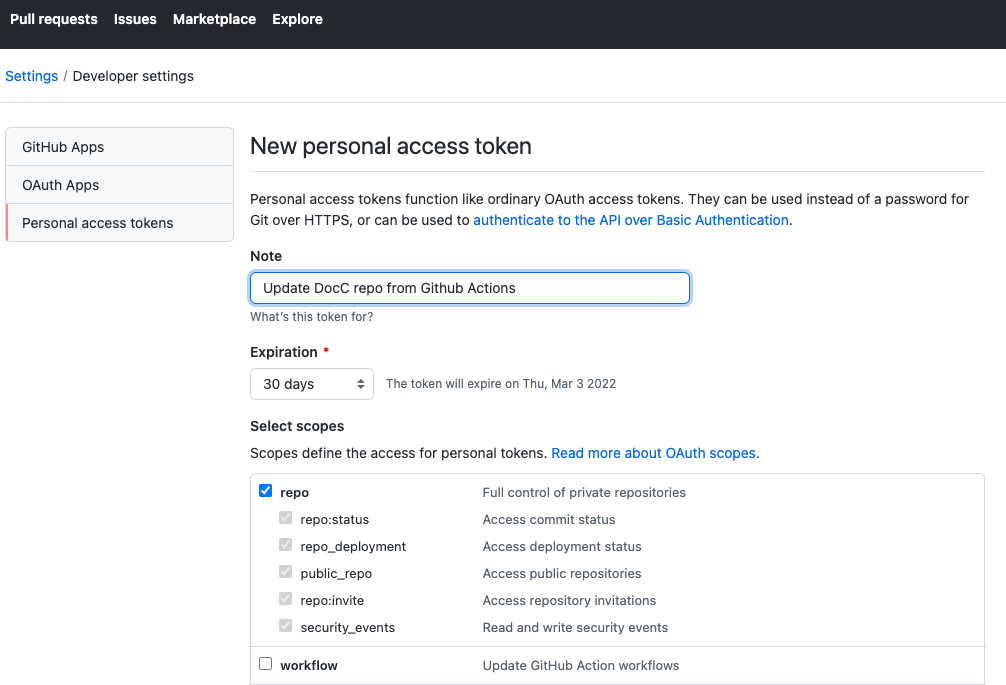This screenshot has width=1006, height=685.
Task: Click the Settings breadcrumb link
Action: point(31,76)
